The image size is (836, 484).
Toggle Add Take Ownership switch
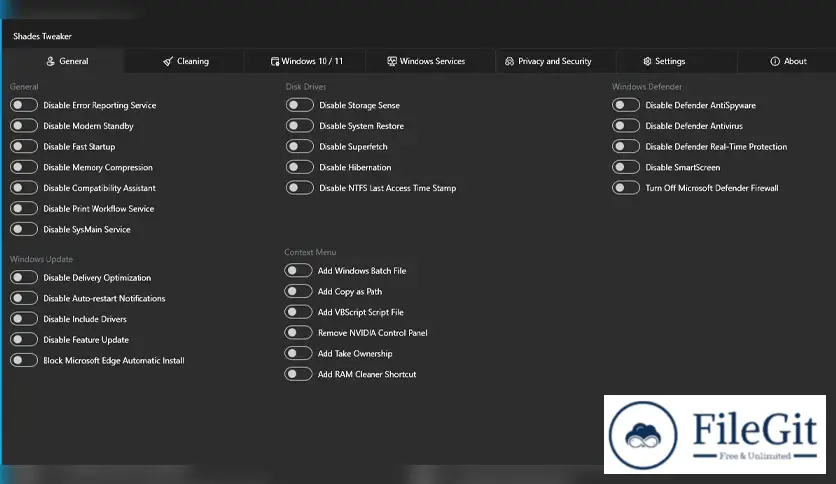tap(298, 353)
